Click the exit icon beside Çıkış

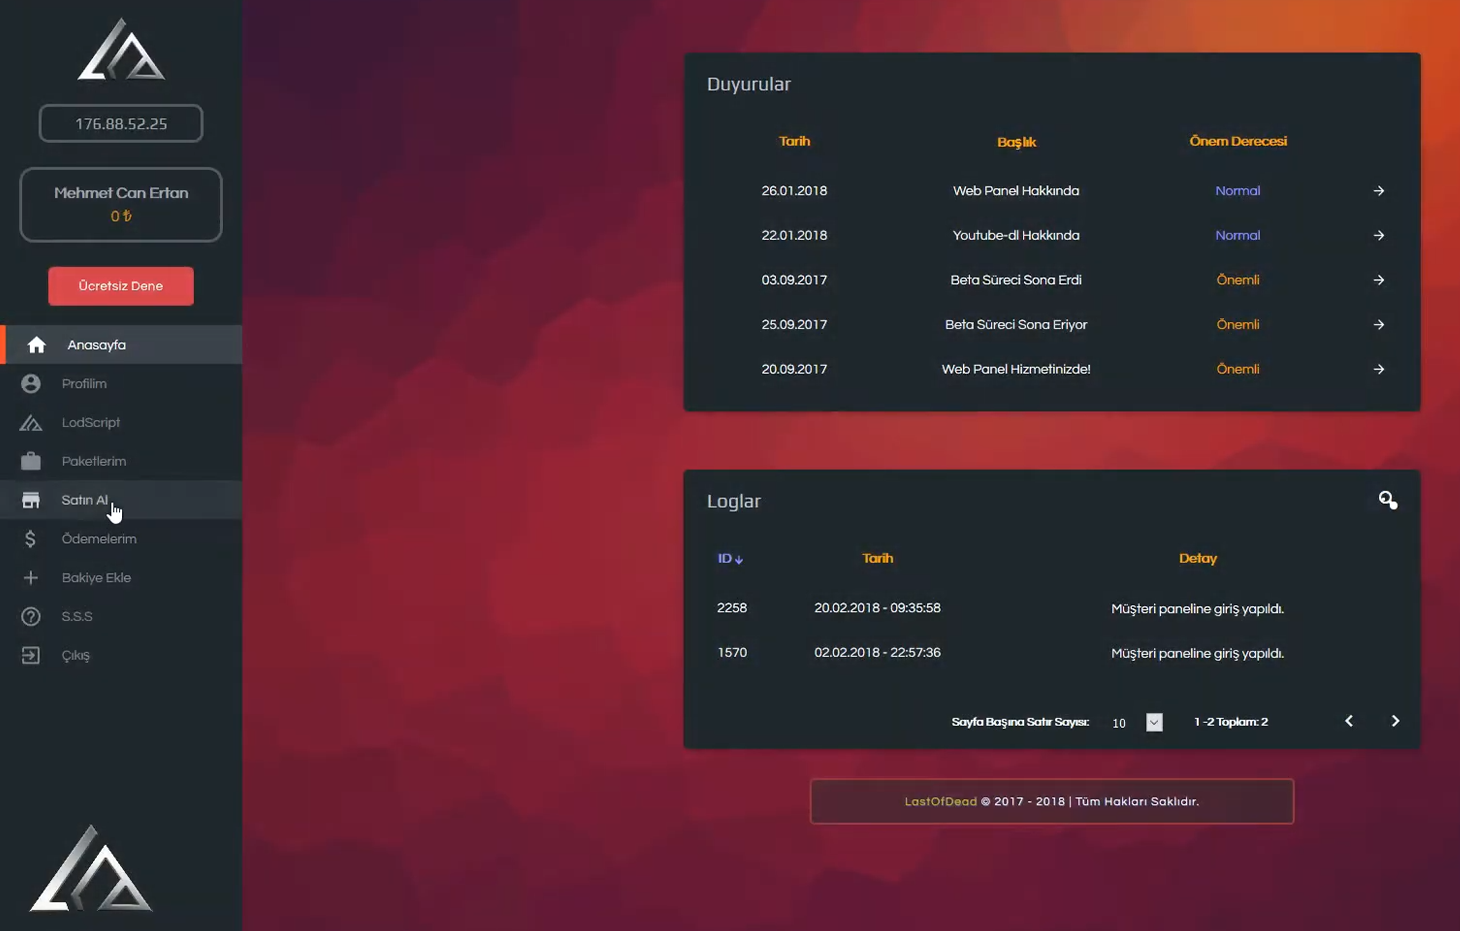click(x=31, y=656)
